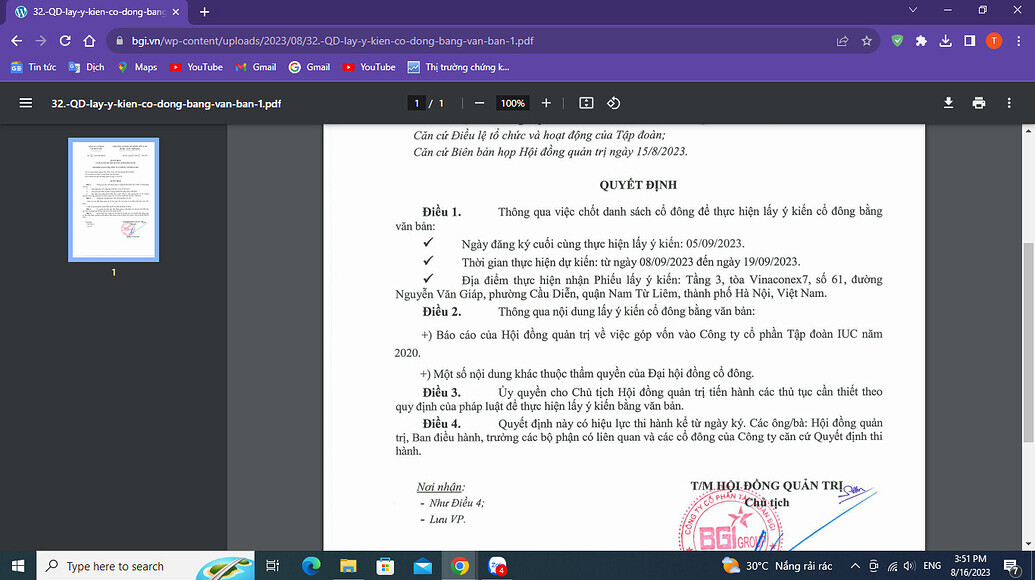Toggle the PDF sidebar menu
The image size is (1035, 580).
tap(26, 103)
